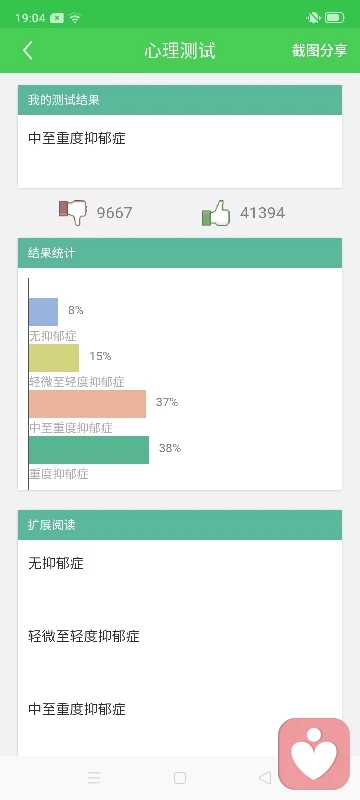Image resolution: width=360 pixels, height=800 pixels.
Task: Tap the muted bell status icon
Action: tap(313, 18)
